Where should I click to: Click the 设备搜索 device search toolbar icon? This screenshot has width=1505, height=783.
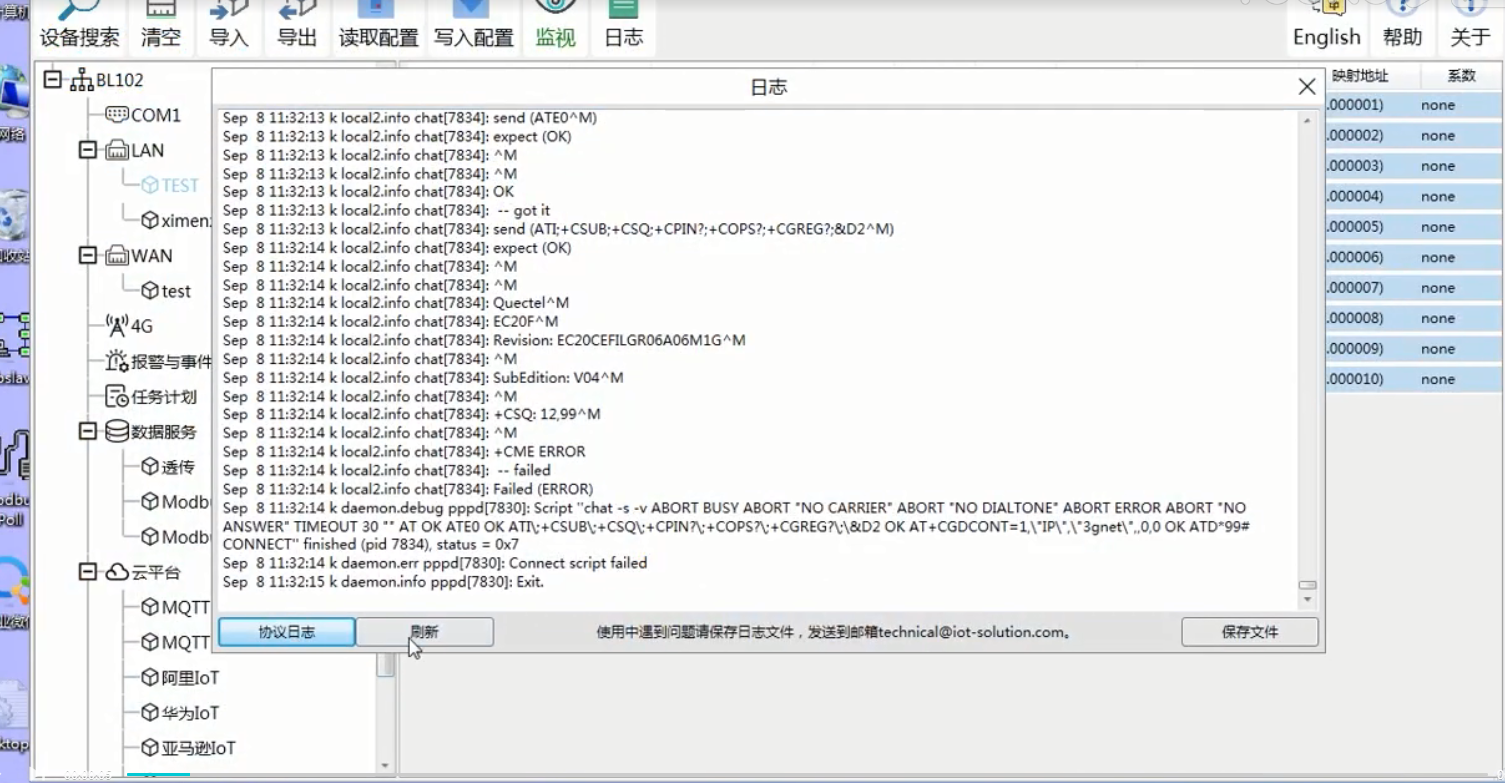click(x=79, y=24)
